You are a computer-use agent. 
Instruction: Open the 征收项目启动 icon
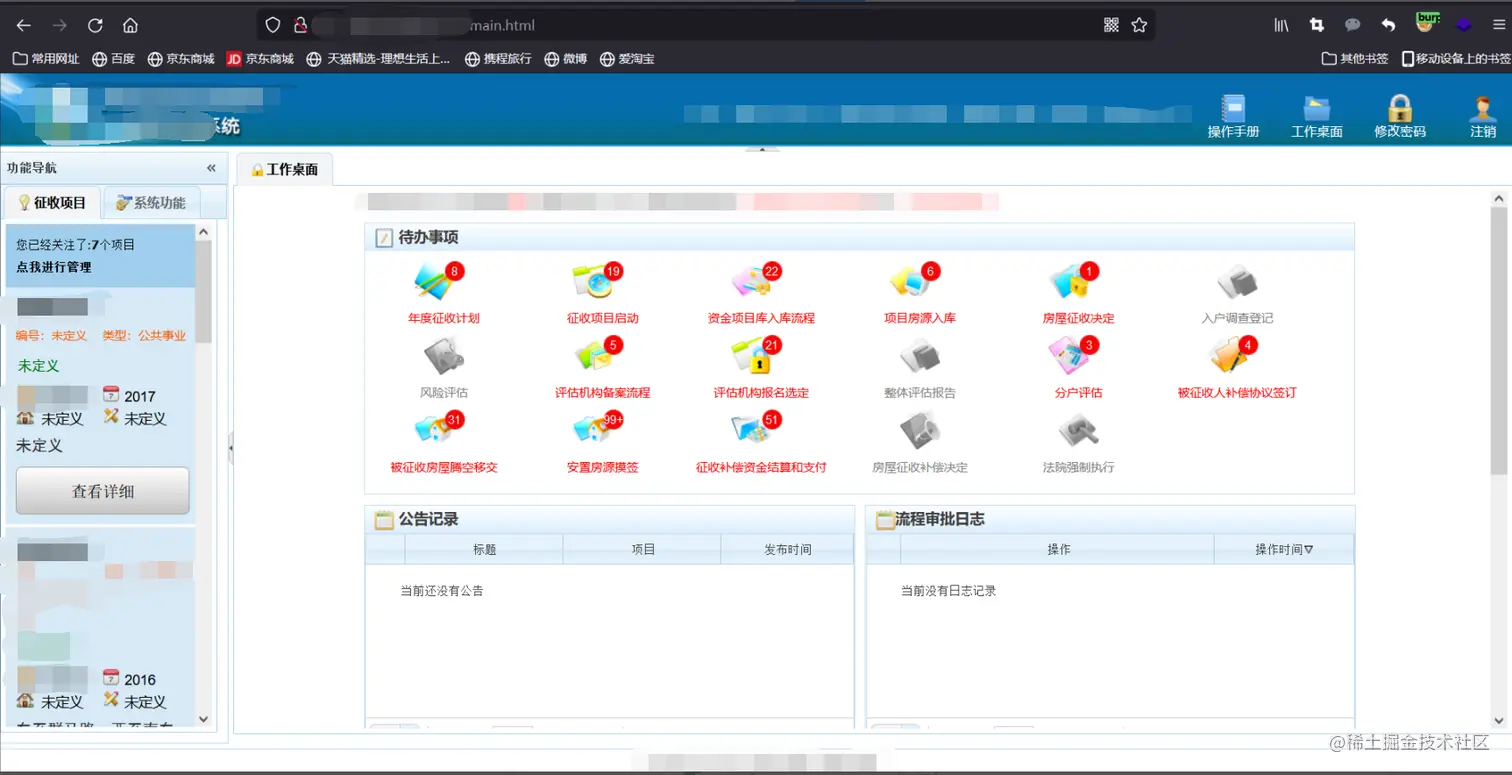tap(596, 282)
